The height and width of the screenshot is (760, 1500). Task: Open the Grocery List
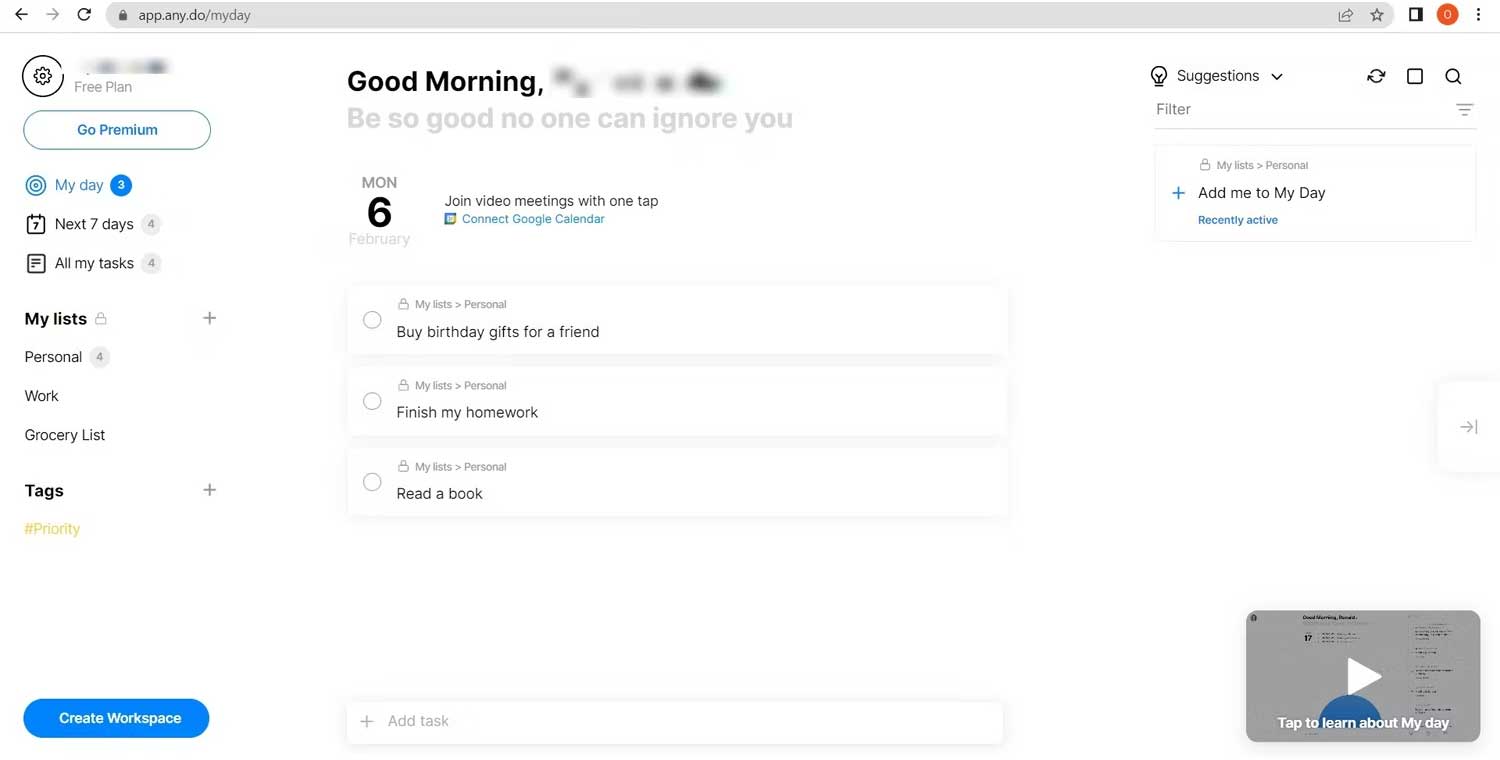coord(65,435)
